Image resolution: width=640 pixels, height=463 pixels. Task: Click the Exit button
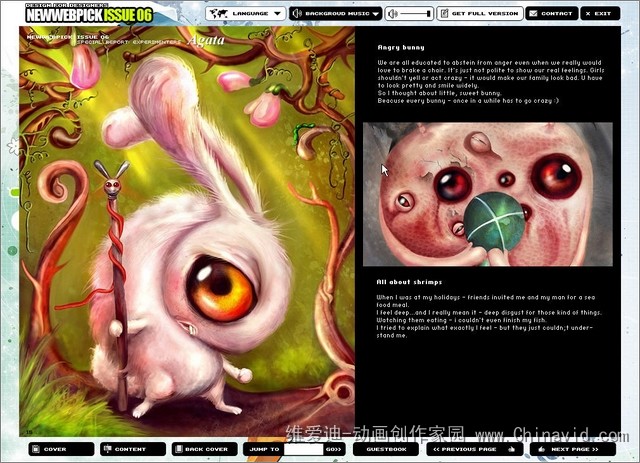point(600,13)
